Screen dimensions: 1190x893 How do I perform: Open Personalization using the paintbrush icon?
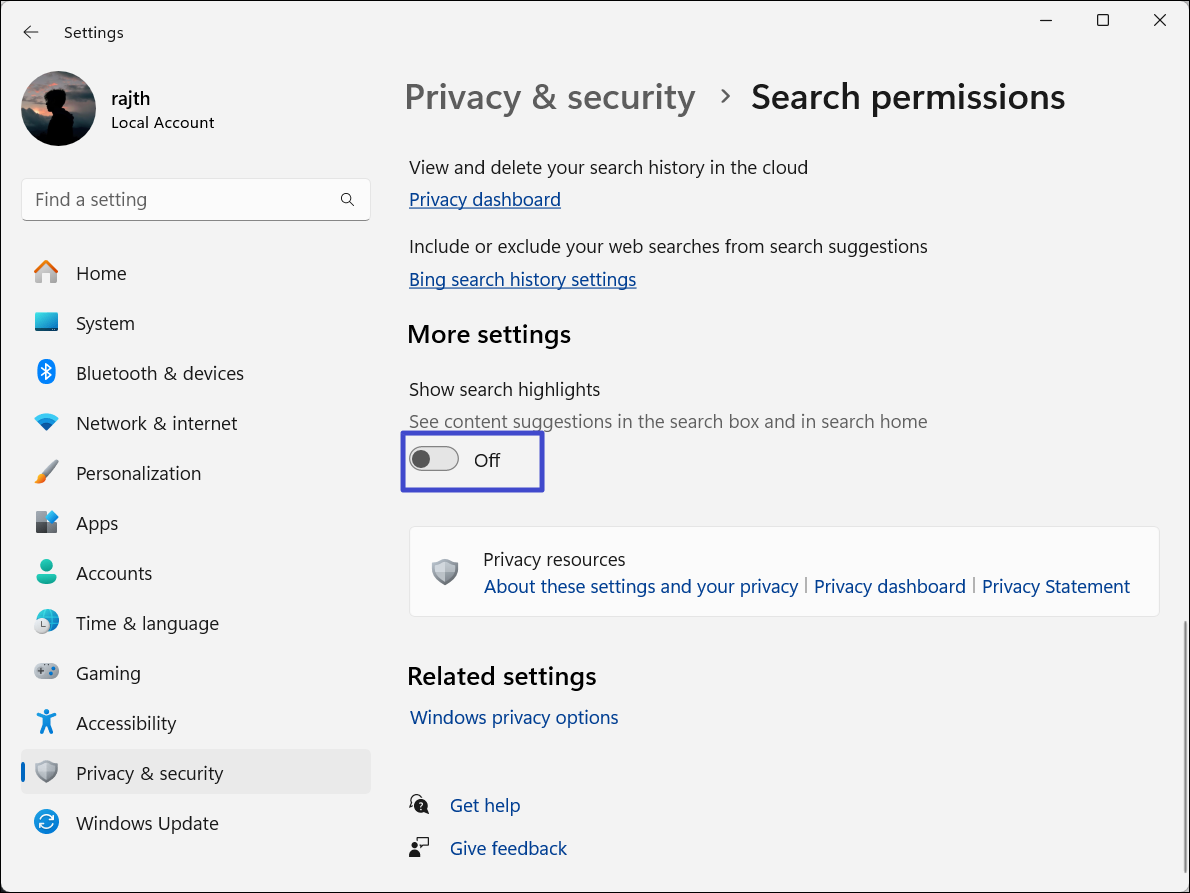pos(46,473)
